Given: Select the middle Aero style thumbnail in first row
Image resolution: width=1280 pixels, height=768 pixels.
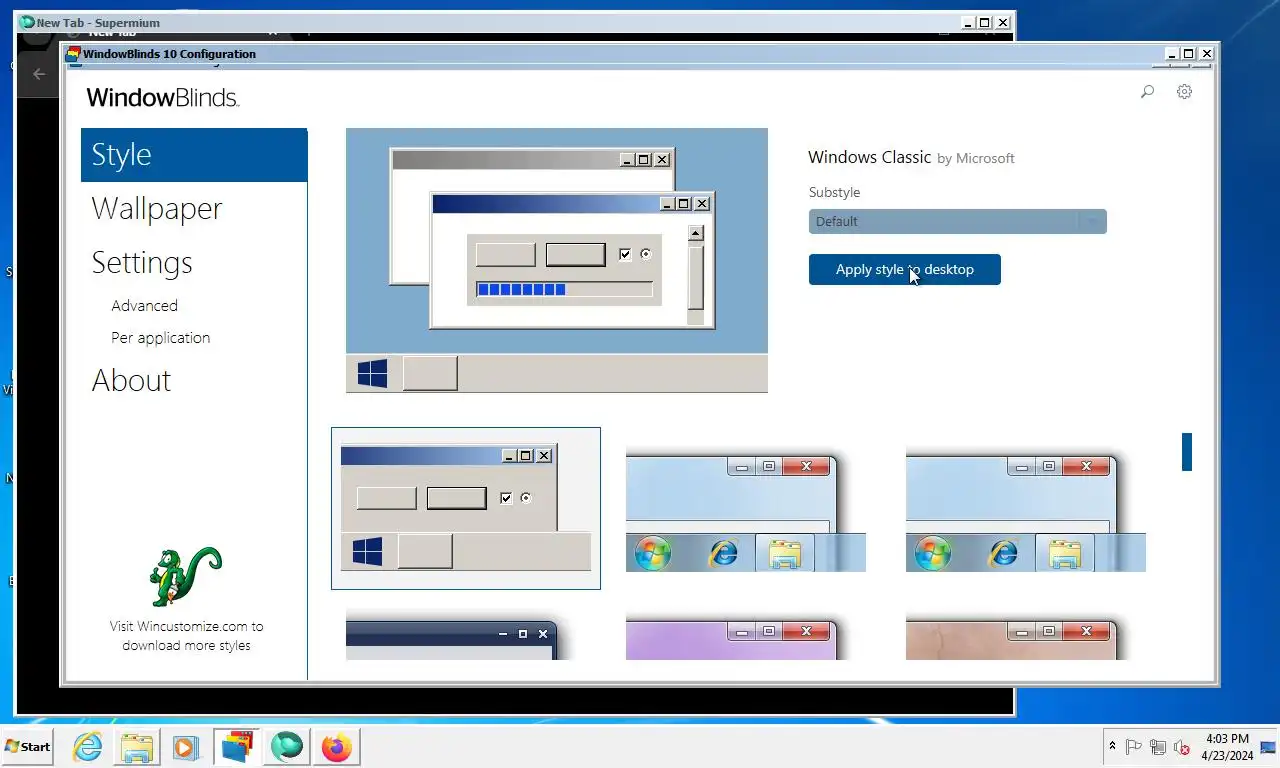Looking at the screenshot, I should pos(745,510).
